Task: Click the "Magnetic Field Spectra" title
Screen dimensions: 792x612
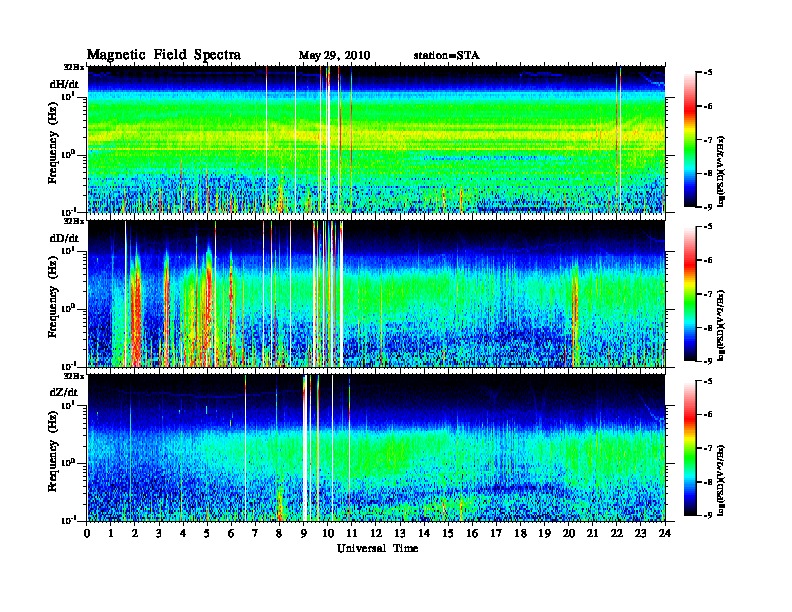Action: [164, 55]
